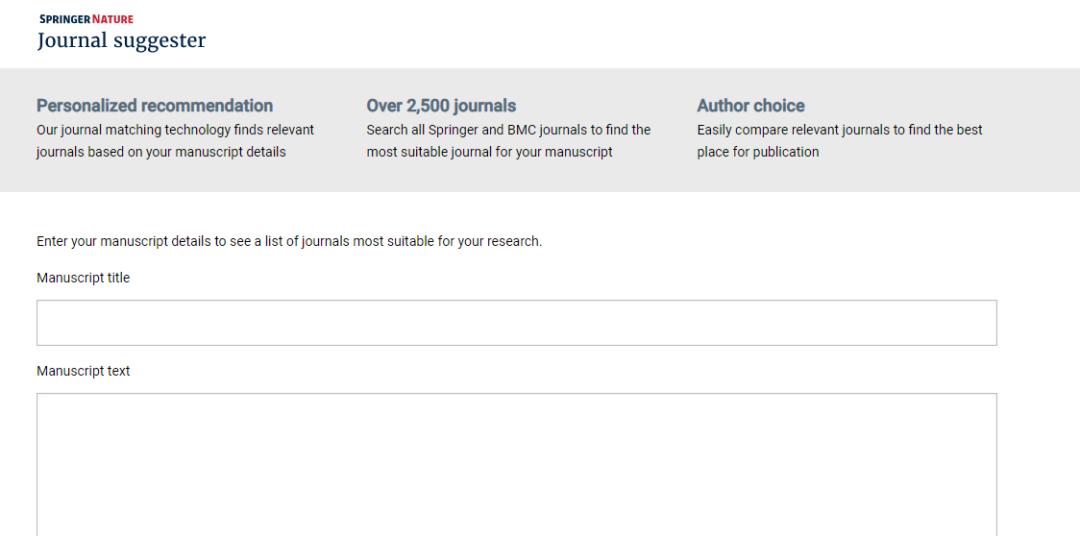
Task: Click 'place for publication' text line
Action: pos(758,153)
